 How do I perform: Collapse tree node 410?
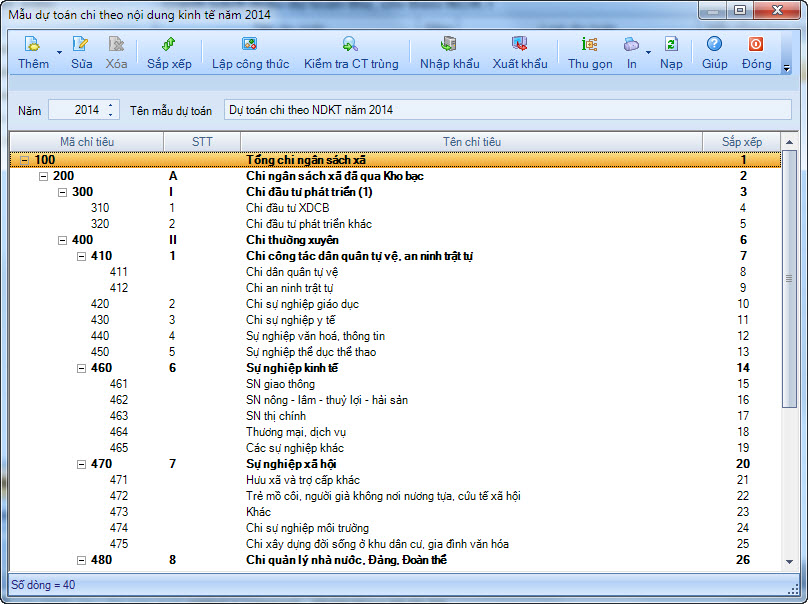[81, 256]
